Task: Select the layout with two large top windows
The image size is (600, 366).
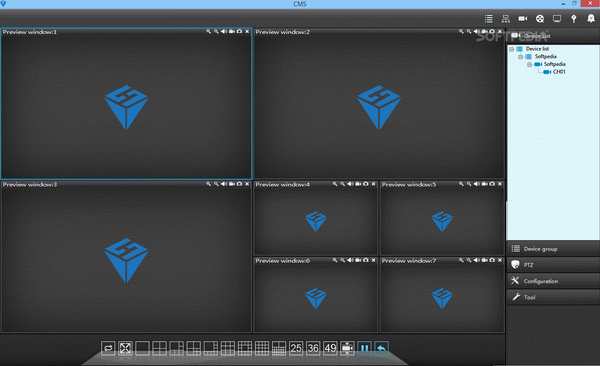Action: (x=279, y=348)
